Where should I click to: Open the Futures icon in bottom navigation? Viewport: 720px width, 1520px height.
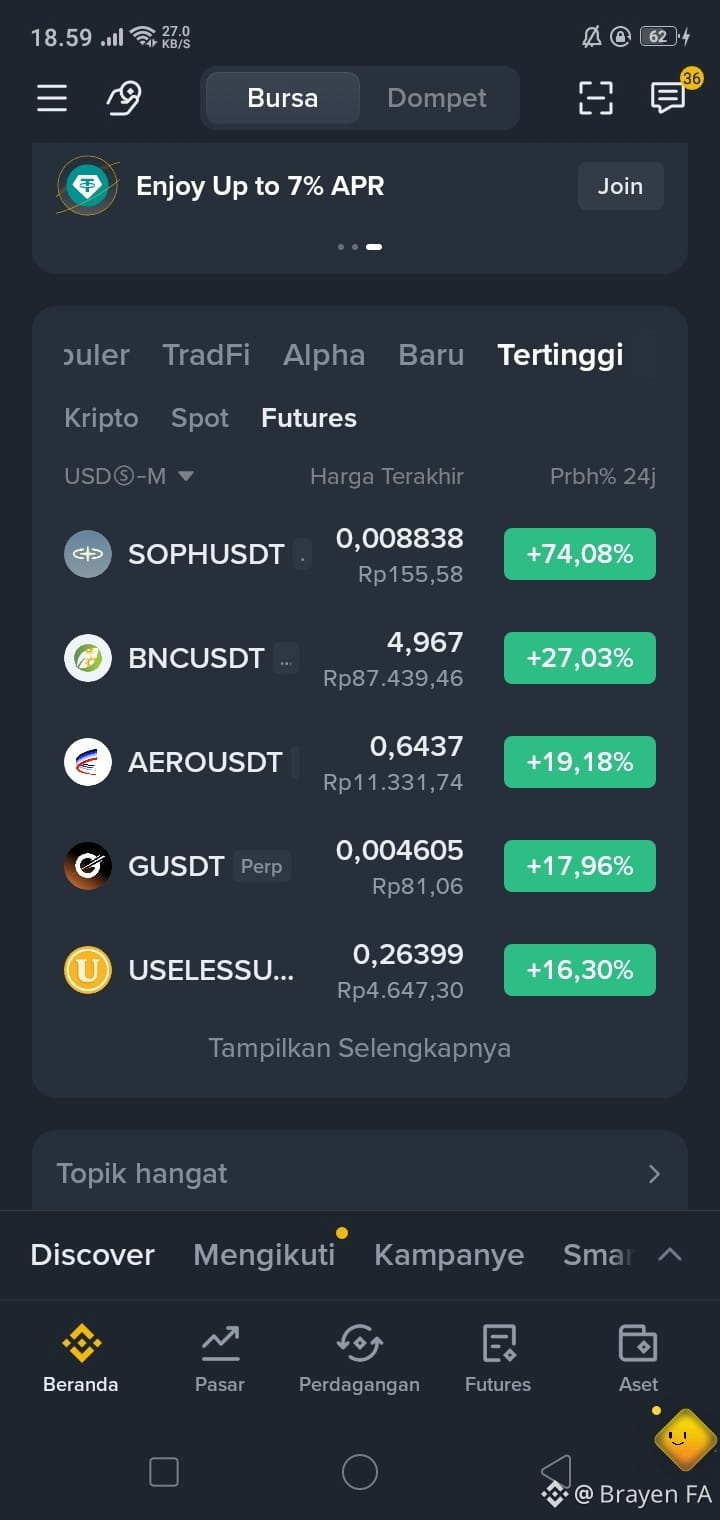[x=498, y=1344]
